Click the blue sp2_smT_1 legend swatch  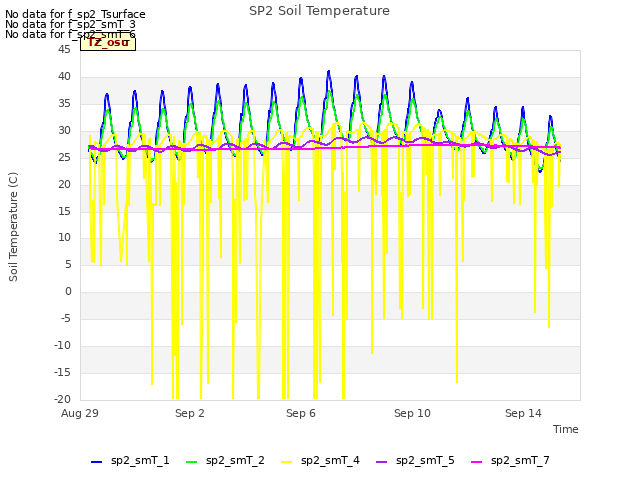point(96,462)
